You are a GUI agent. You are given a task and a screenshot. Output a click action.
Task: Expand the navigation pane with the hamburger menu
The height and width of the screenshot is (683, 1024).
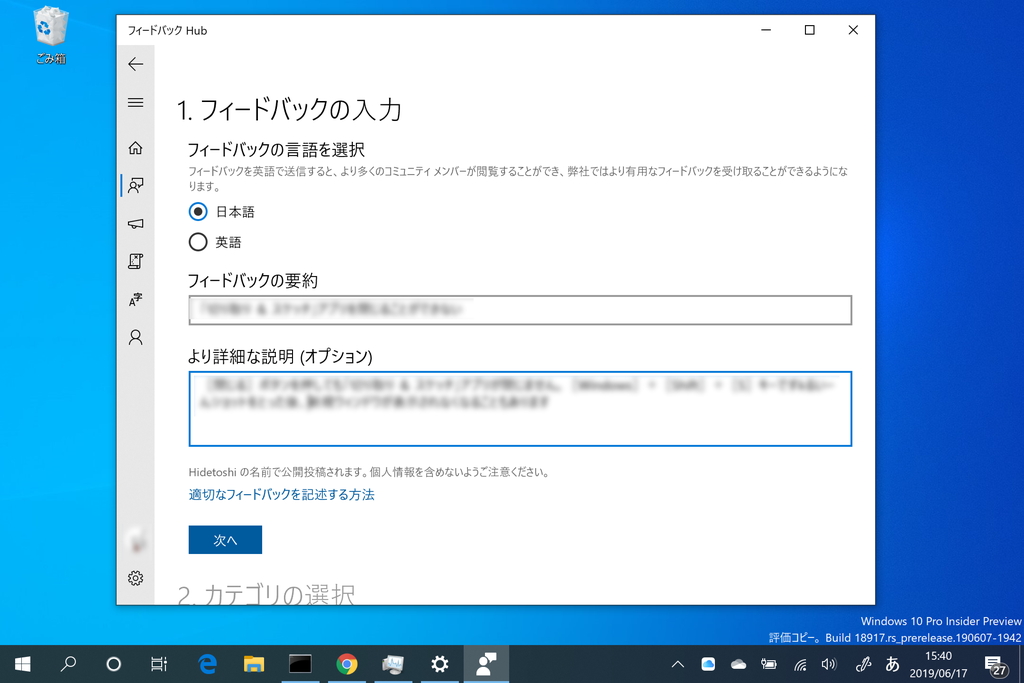pyautogui.click(x=135, y=102)
